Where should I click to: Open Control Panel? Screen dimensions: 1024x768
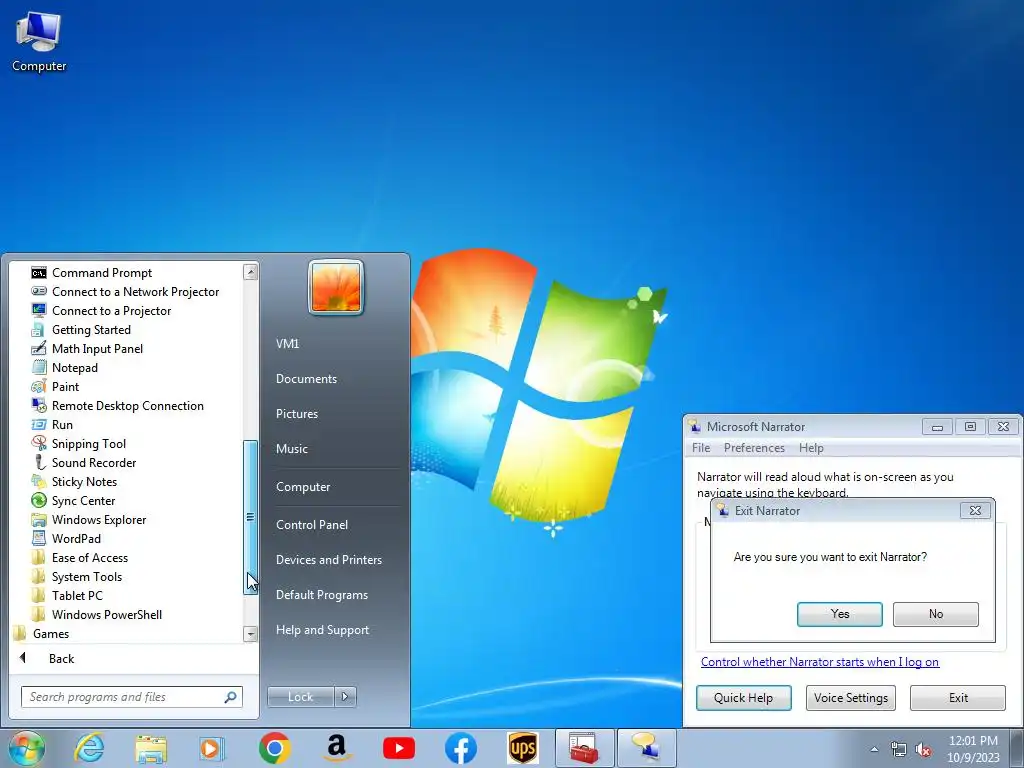click(312, 524)
